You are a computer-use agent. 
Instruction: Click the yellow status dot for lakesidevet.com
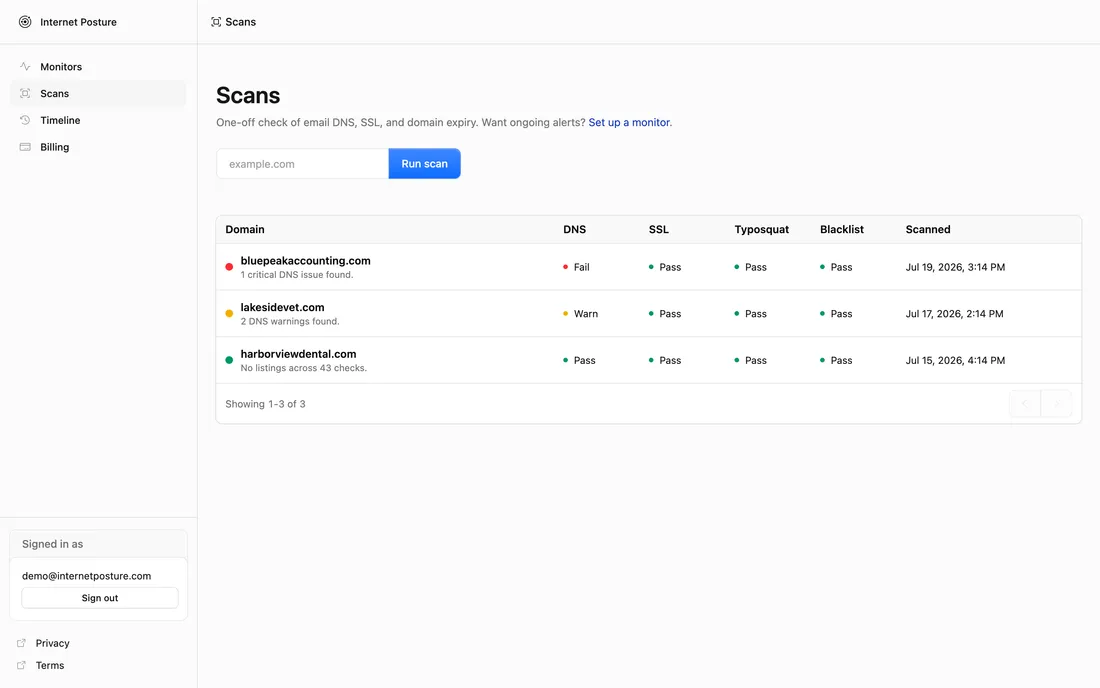[x=229, y=313]
